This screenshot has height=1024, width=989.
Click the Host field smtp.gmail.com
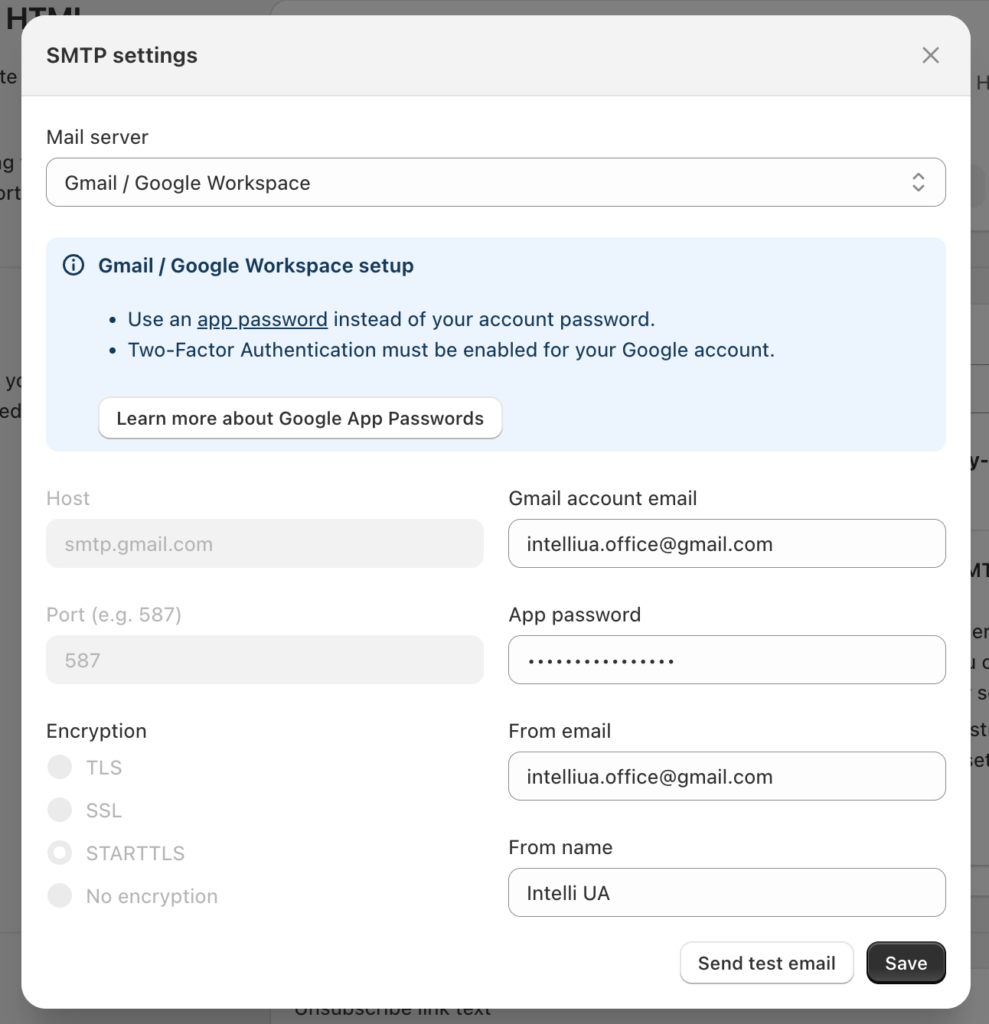tap(265, 543)
